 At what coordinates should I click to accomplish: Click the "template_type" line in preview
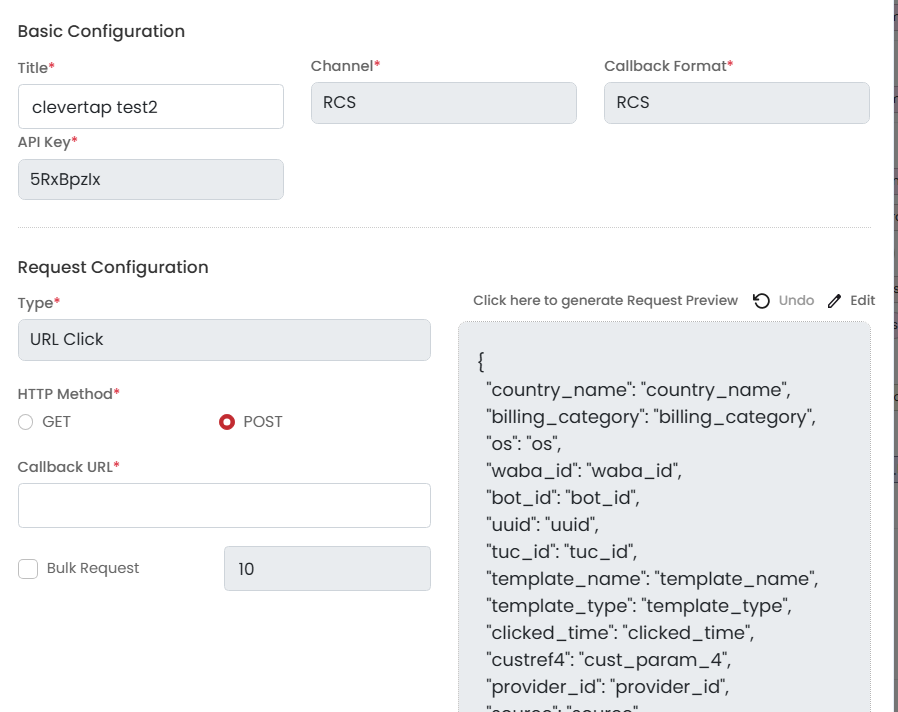pos(639,606)
